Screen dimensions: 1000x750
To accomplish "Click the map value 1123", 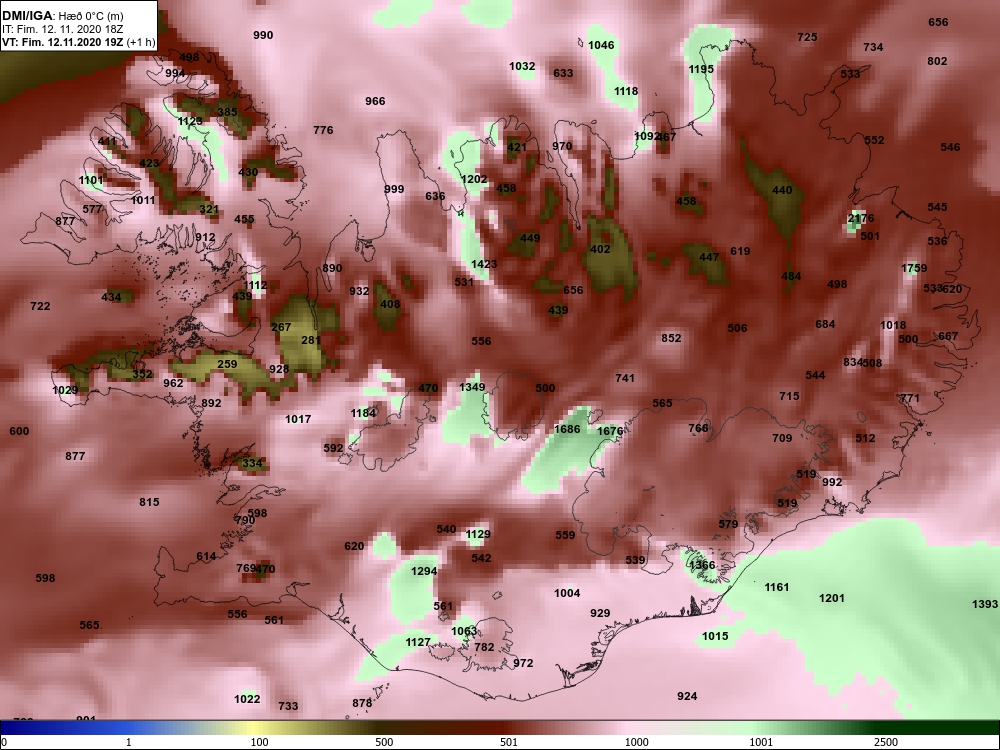I will 190,121.
